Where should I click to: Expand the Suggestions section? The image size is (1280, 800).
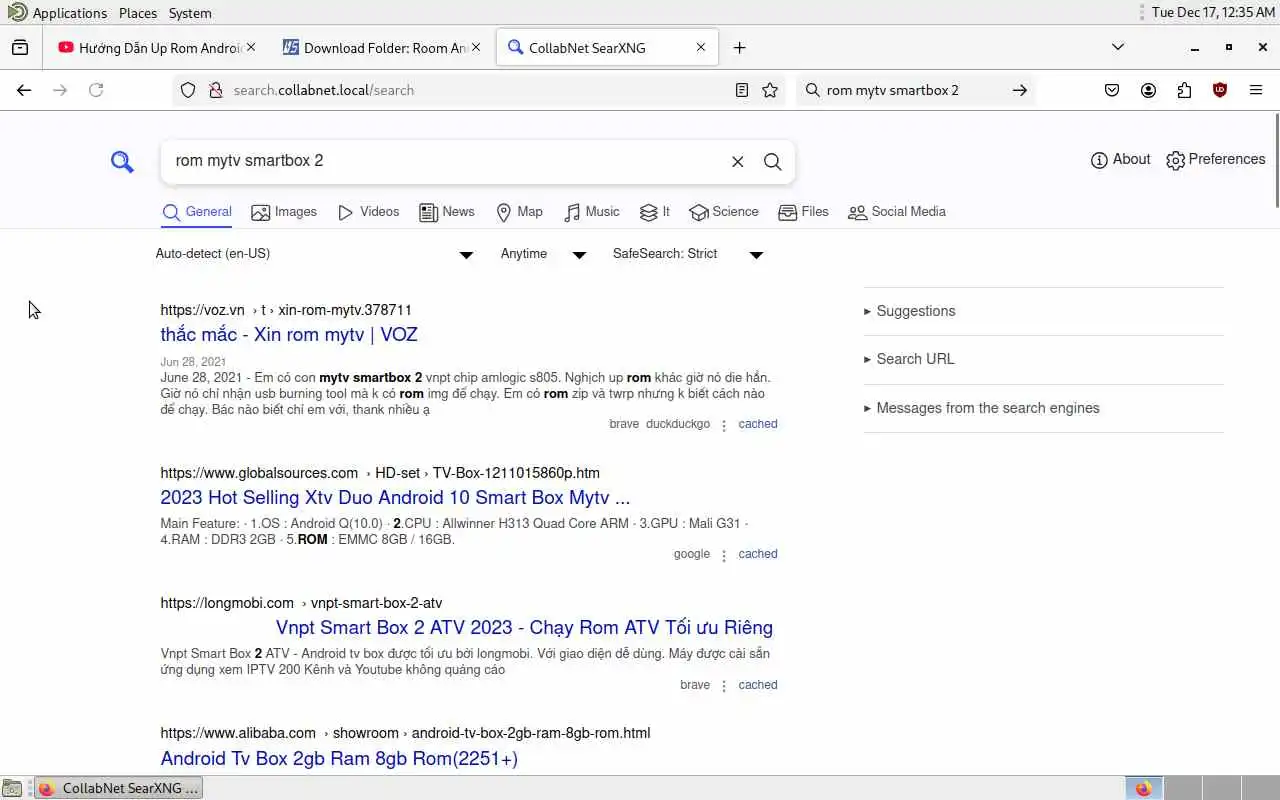point(1043,311)
